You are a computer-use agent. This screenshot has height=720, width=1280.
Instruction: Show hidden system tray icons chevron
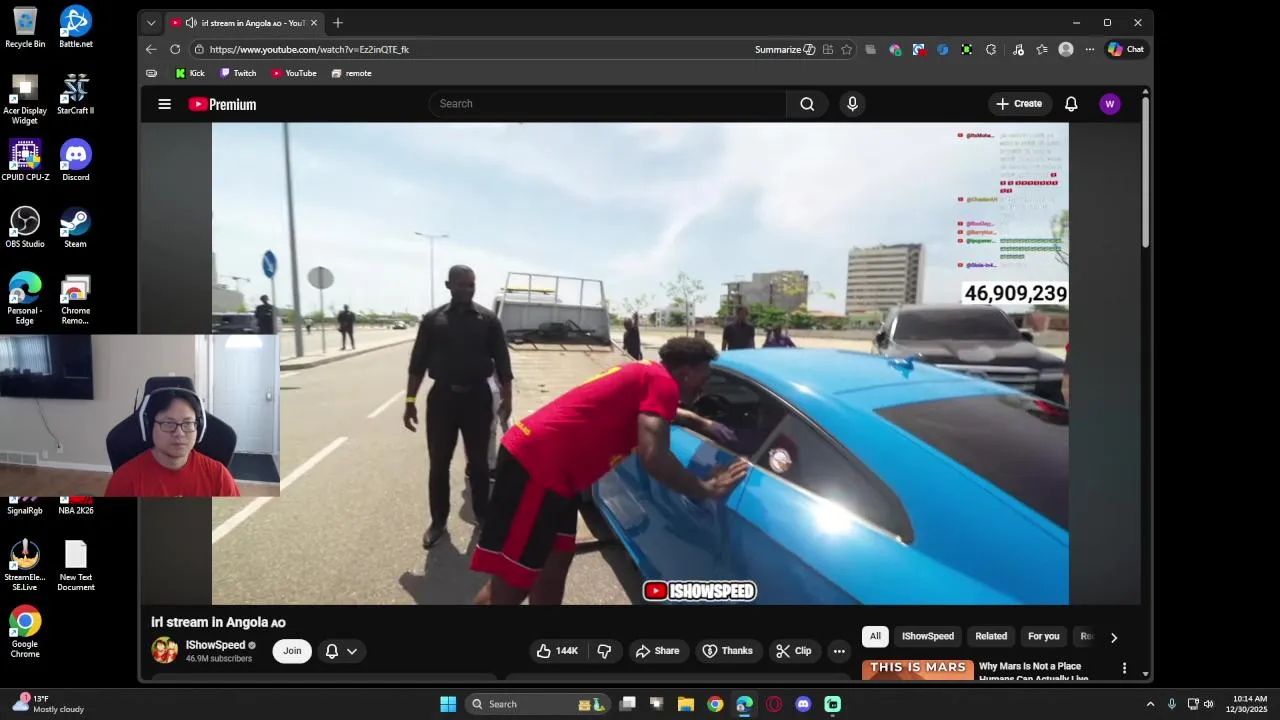coord(1150,704)
